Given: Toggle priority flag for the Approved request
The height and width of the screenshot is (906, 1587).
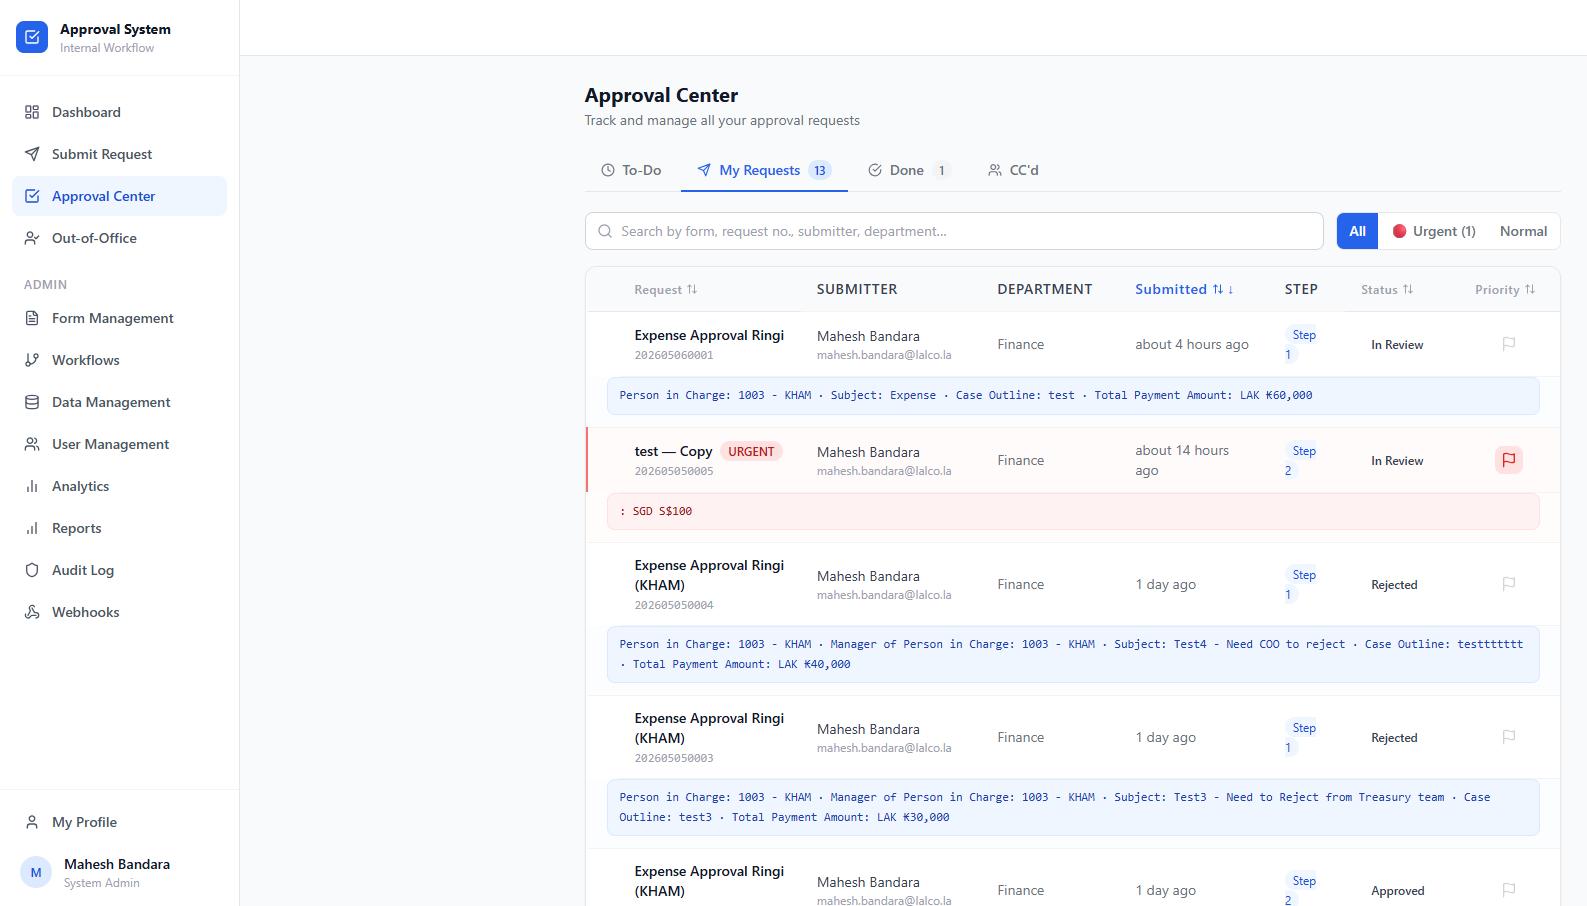Looking at the screenshot, I should coord(1509,890).
